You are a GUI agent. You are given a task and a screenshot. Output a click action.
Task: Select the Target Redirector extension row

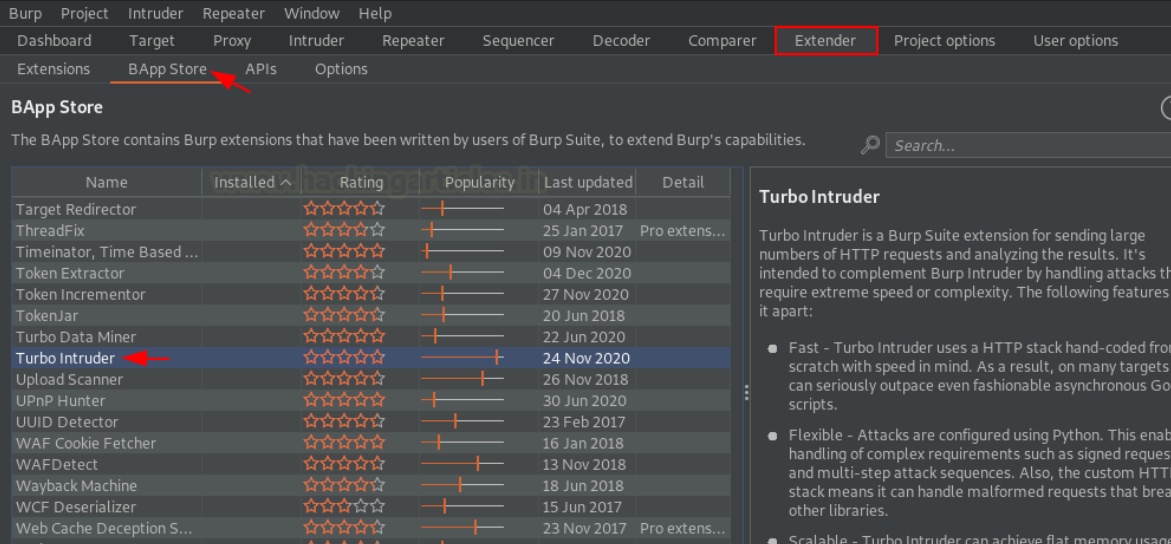point(371,209)
